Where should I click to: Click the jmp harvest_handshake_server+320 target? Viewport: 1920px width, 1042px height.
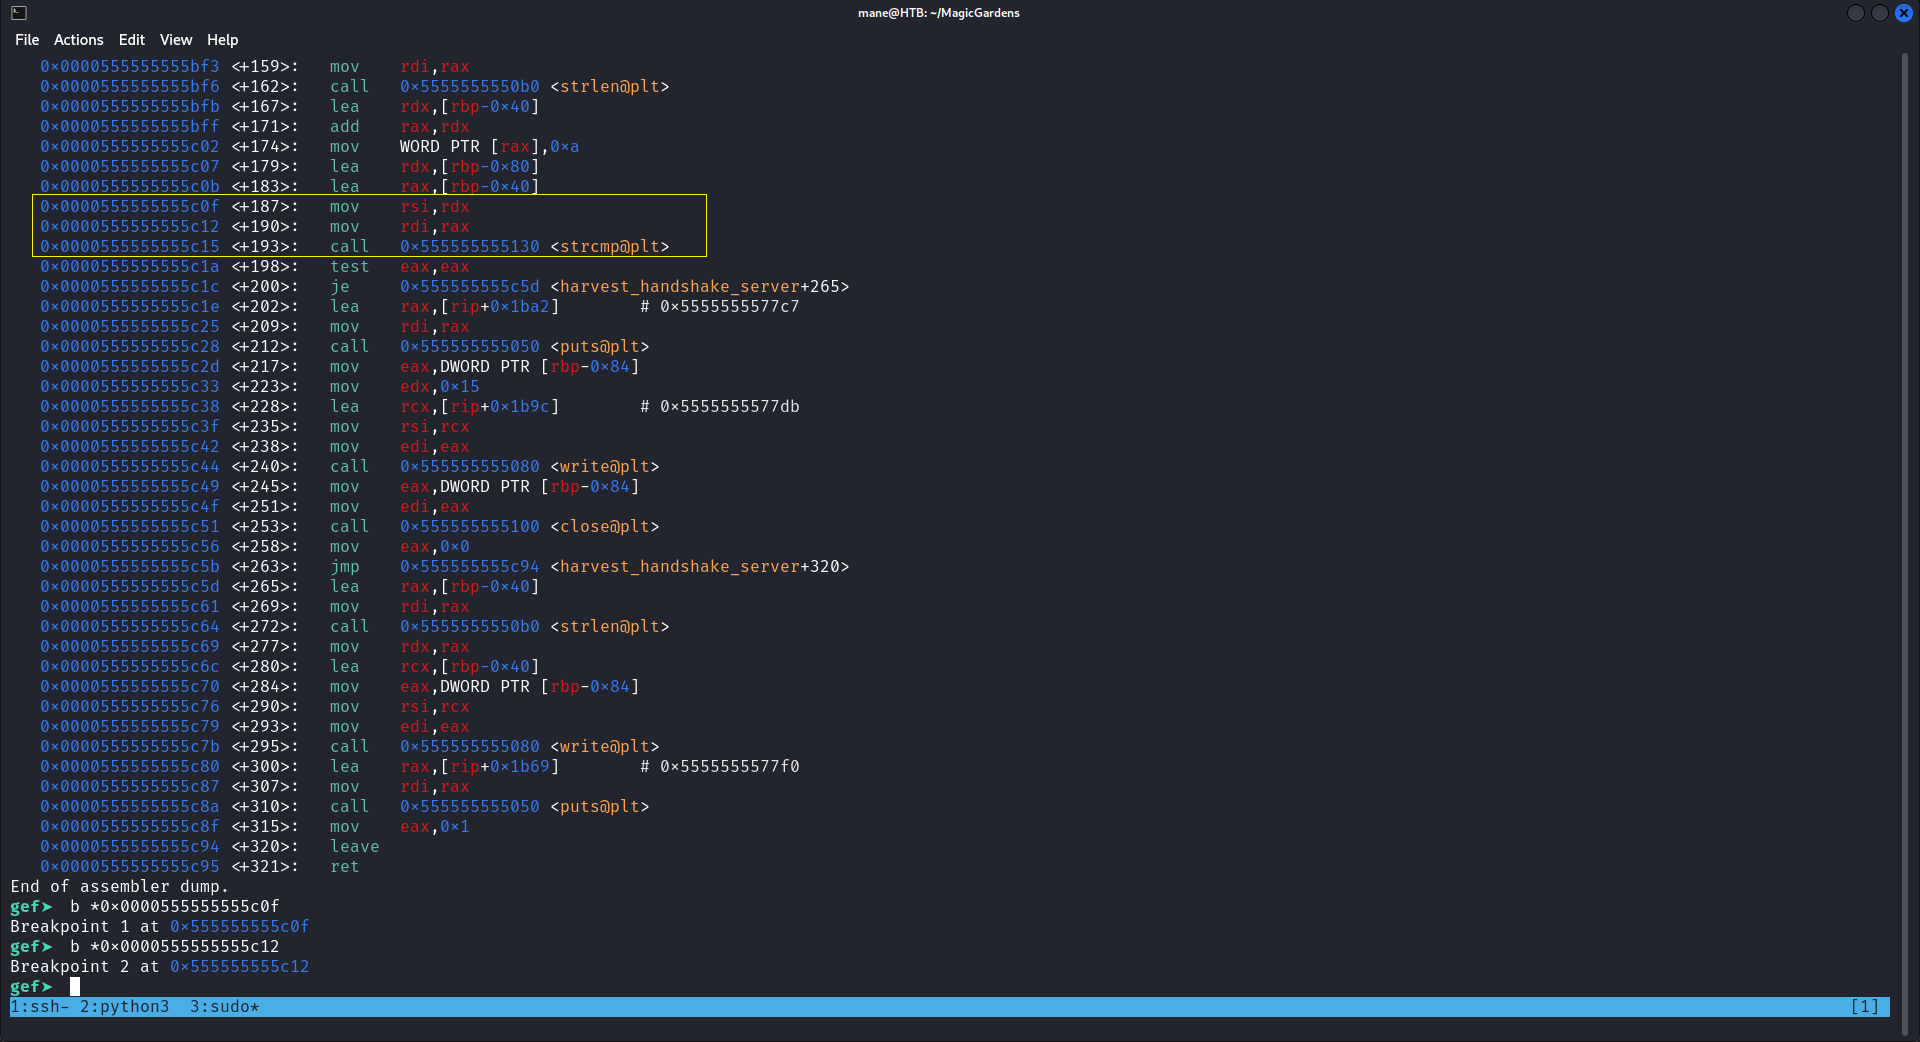(625, 567)
